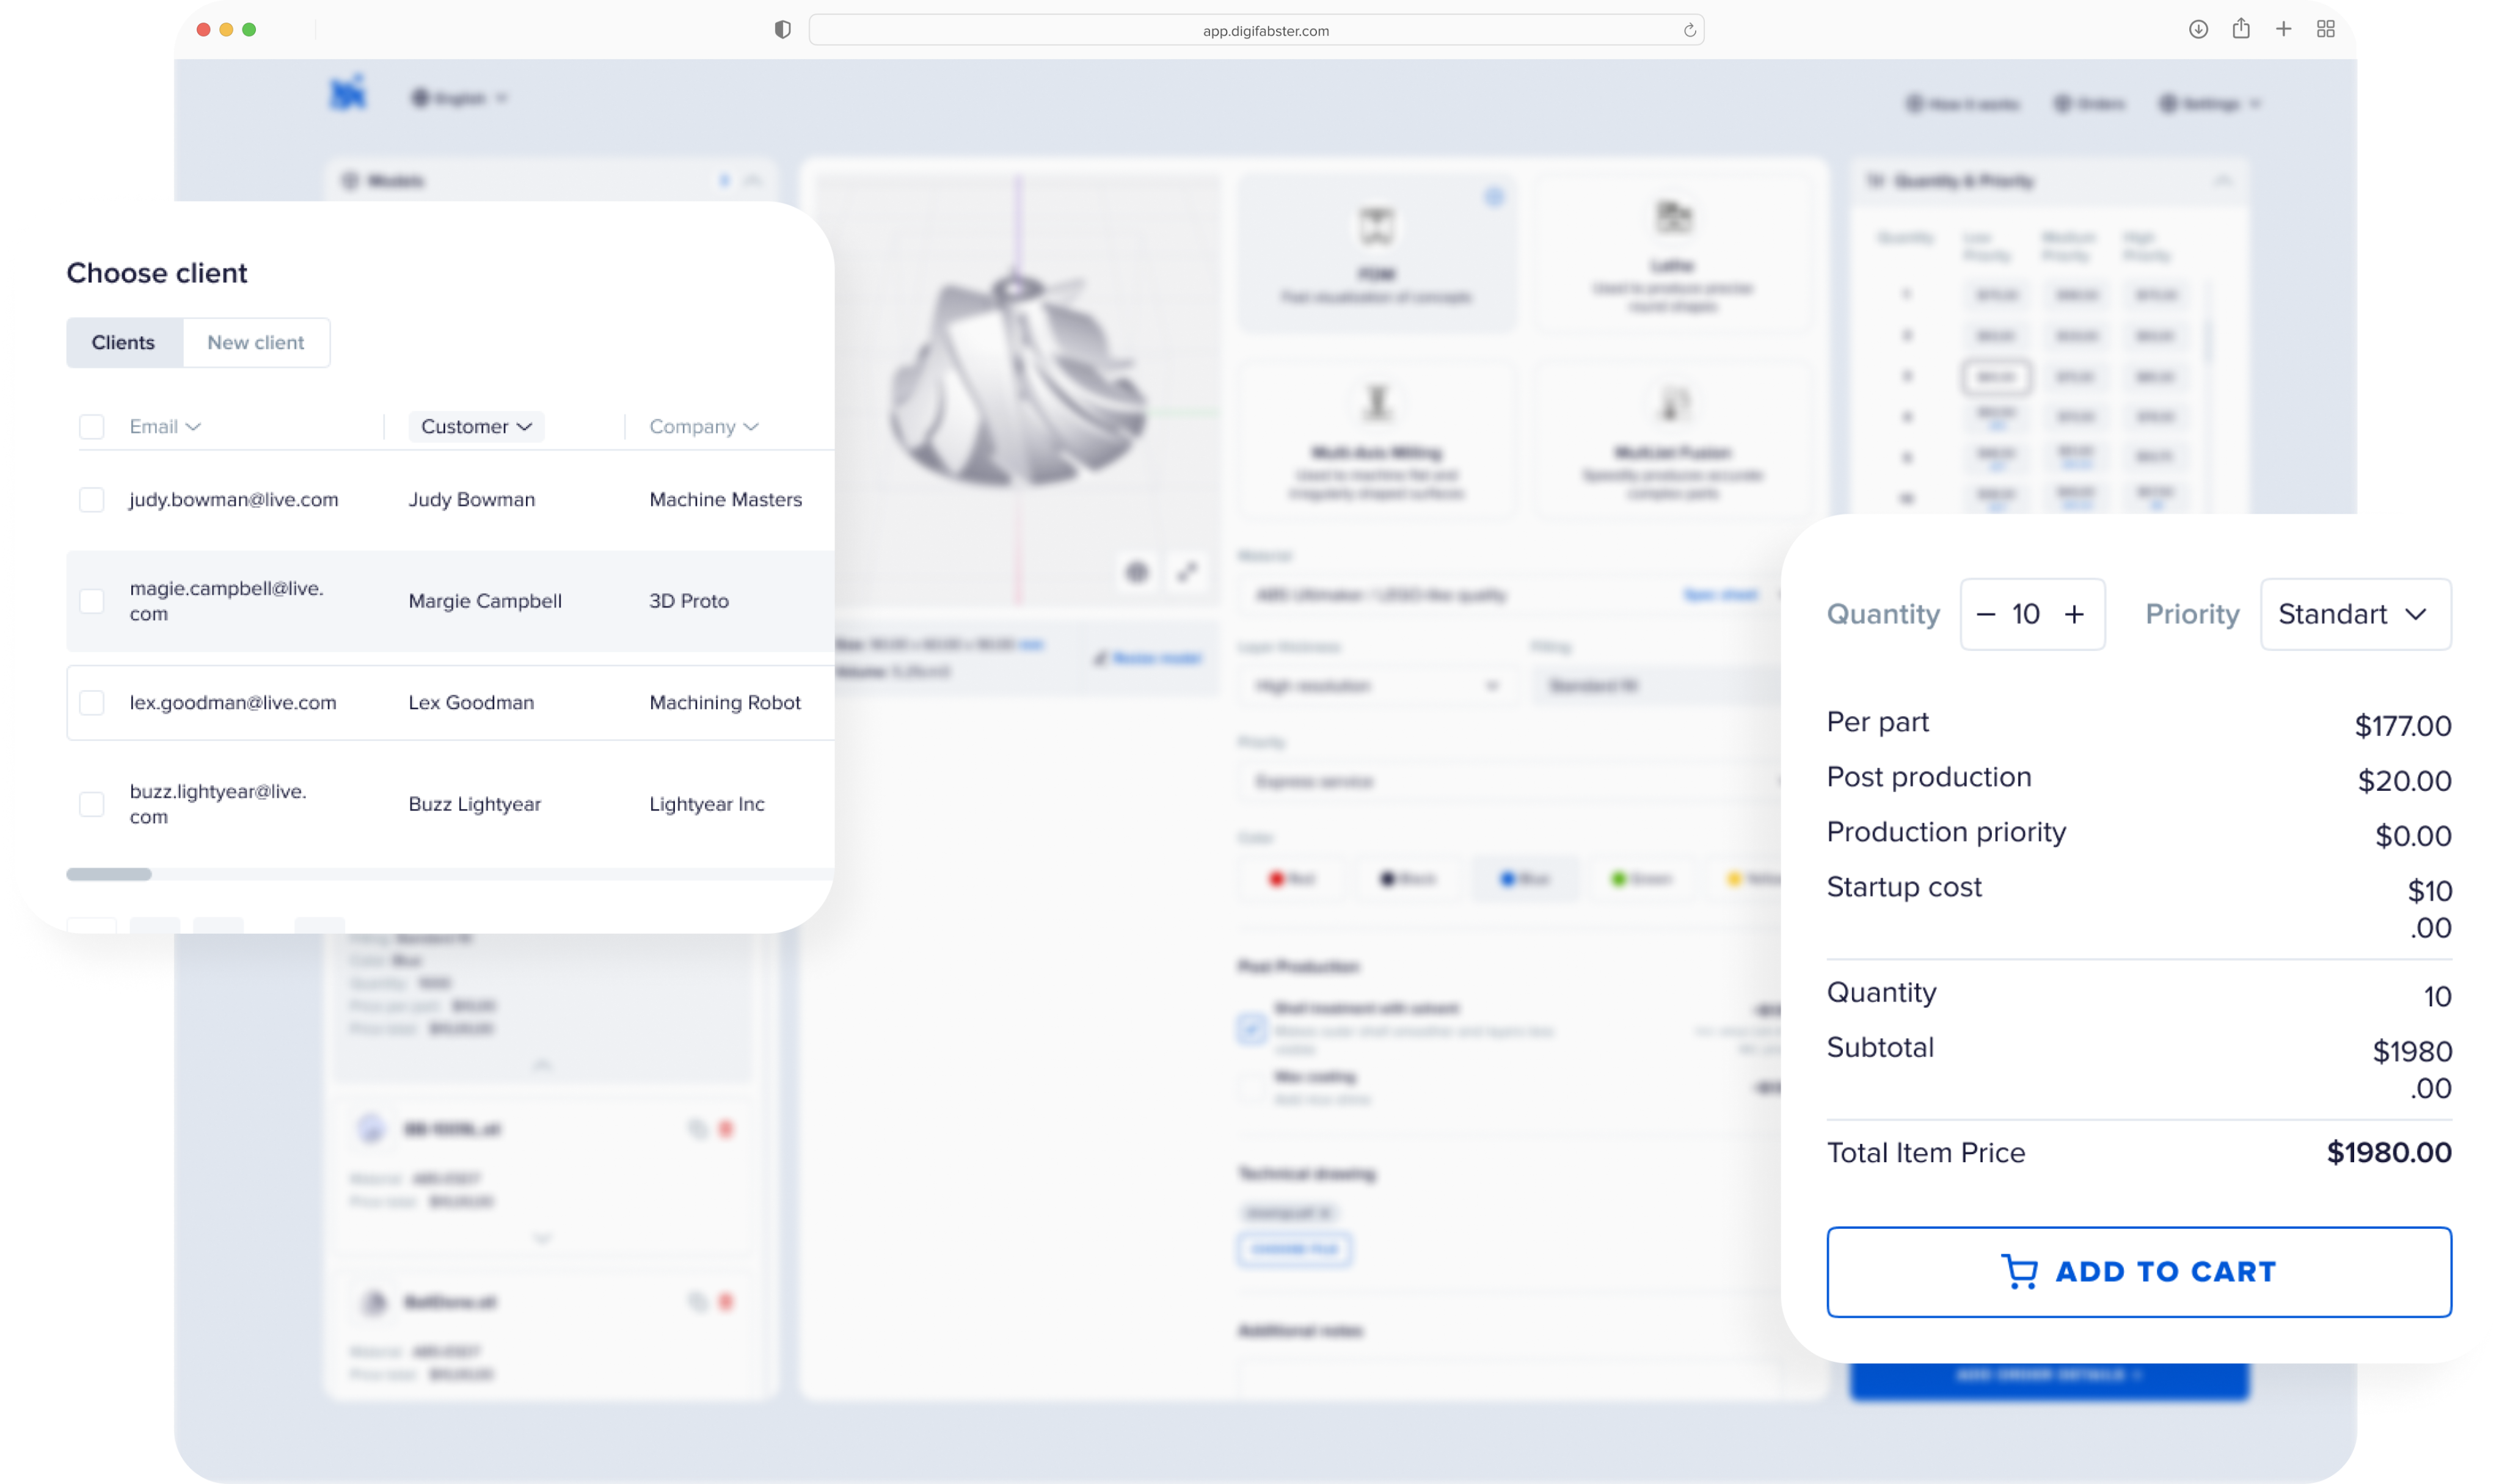Toggle the checked post production checkbox

tap(1251, 1029)
